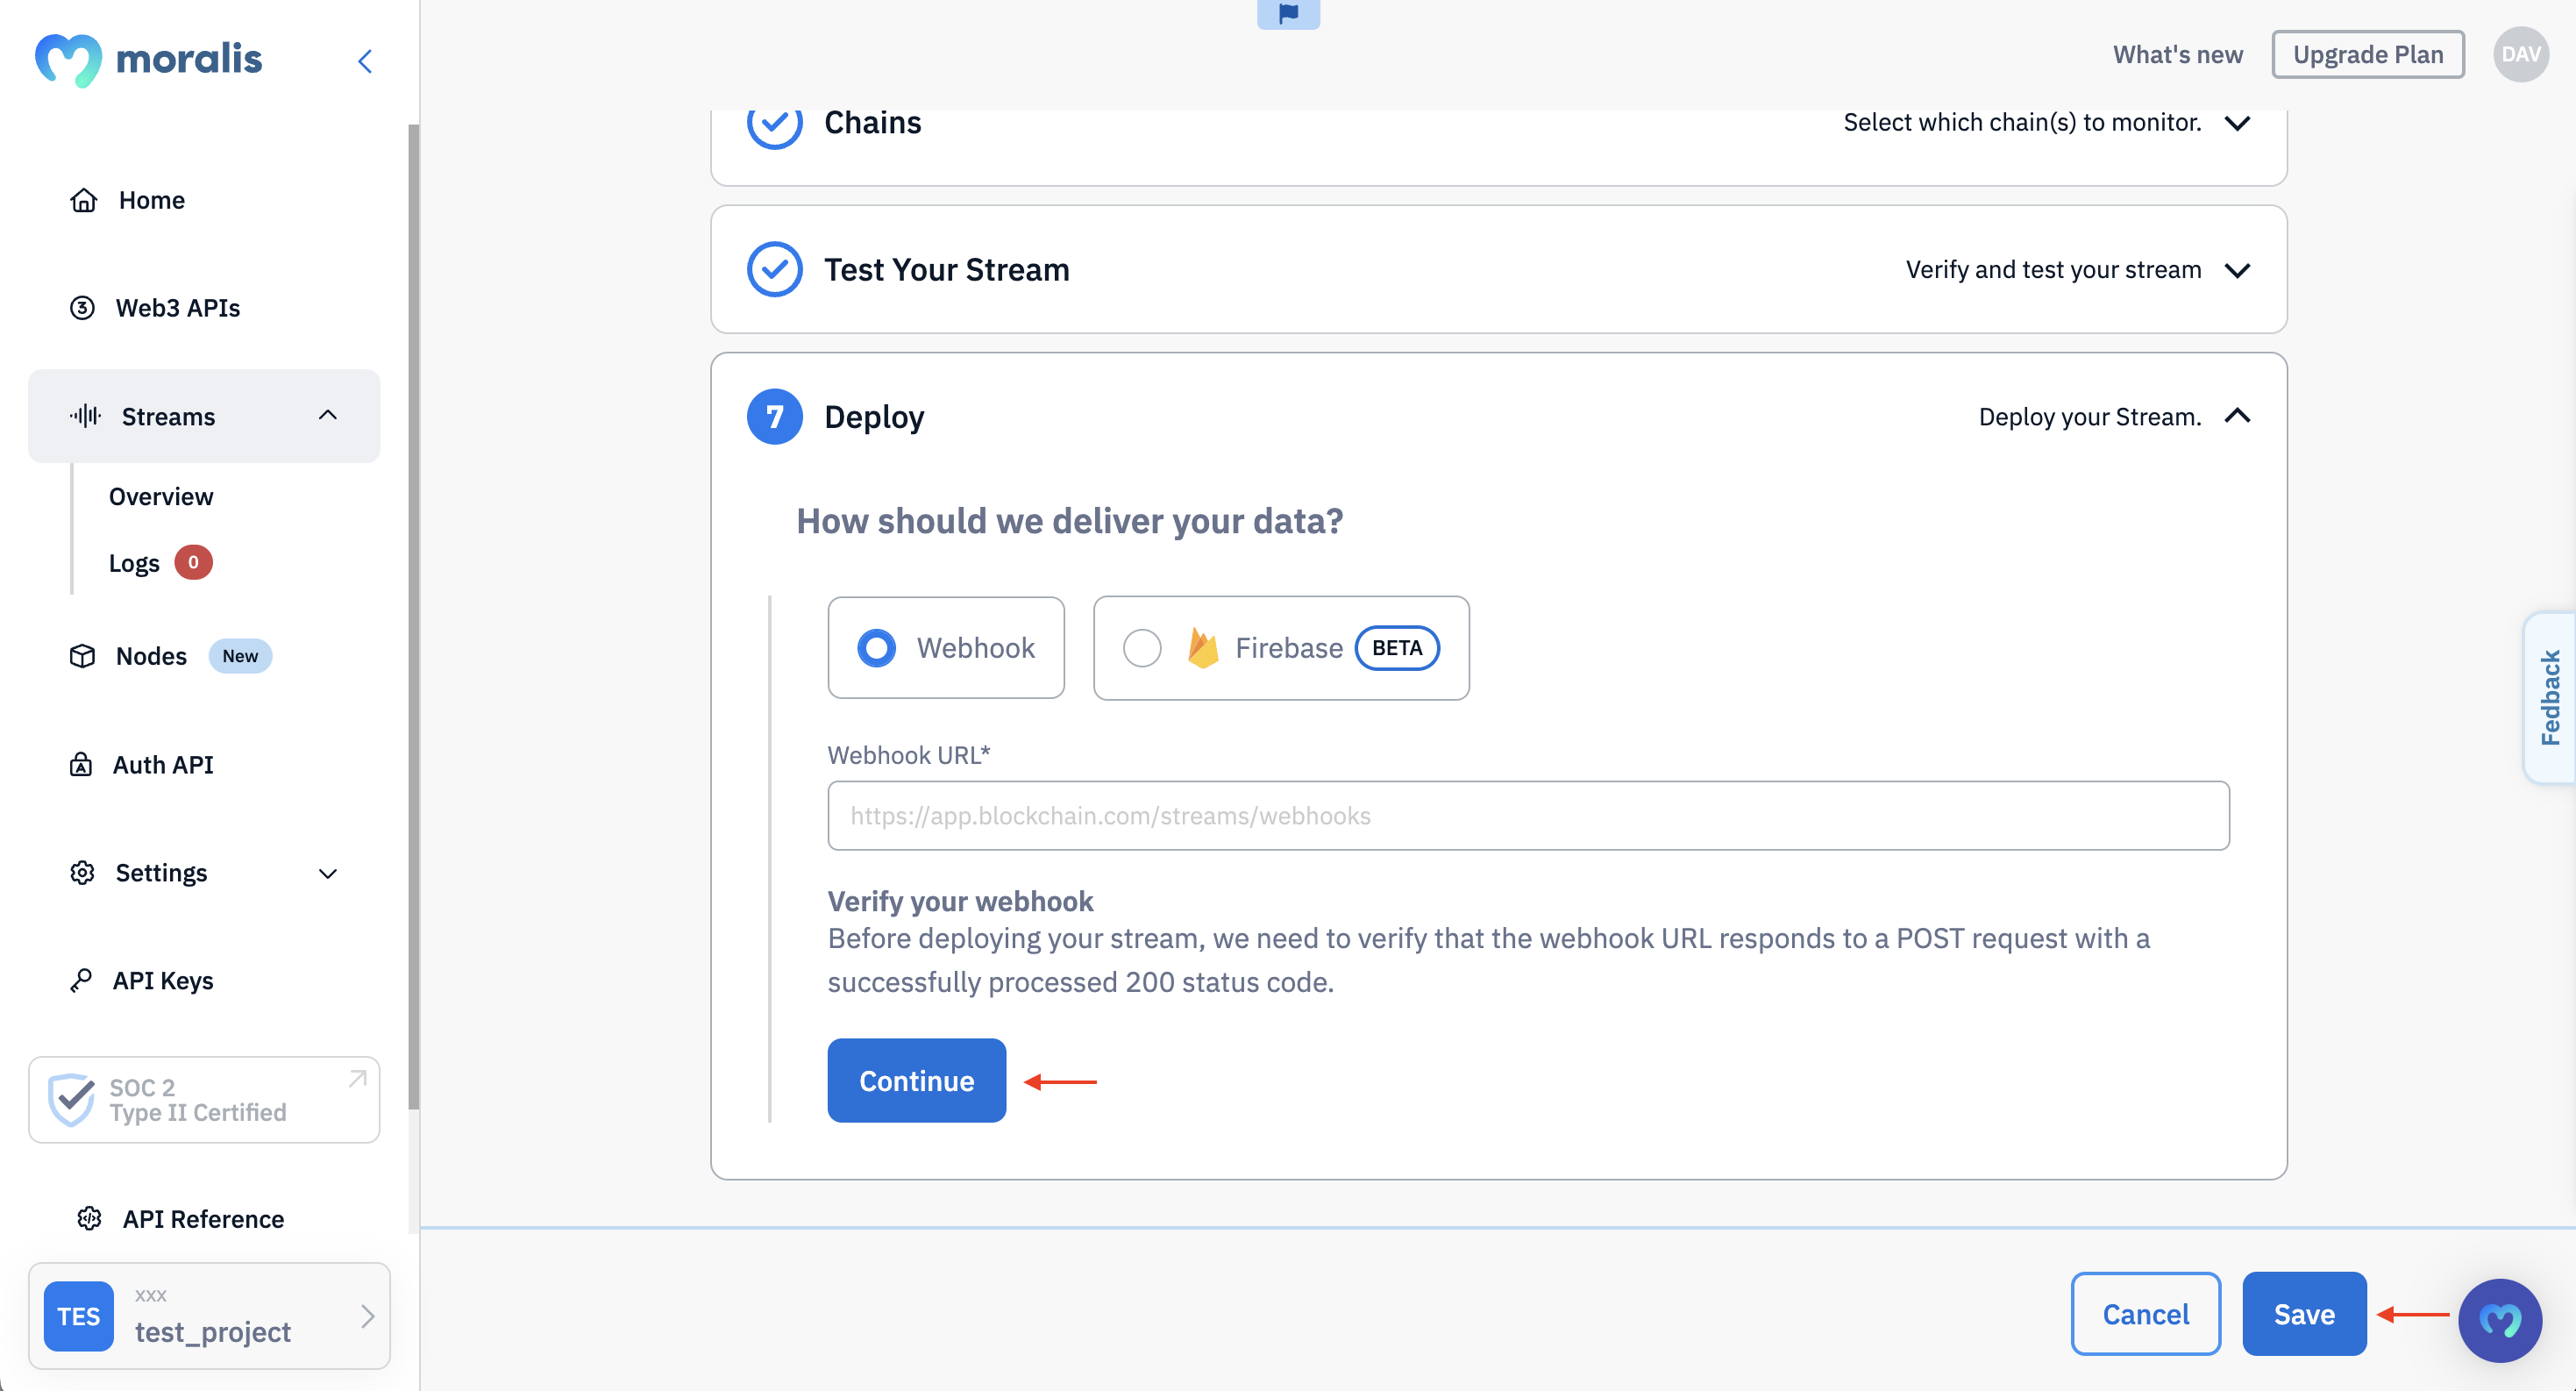Expand the Settings sidebar menu

coord(328,873)
